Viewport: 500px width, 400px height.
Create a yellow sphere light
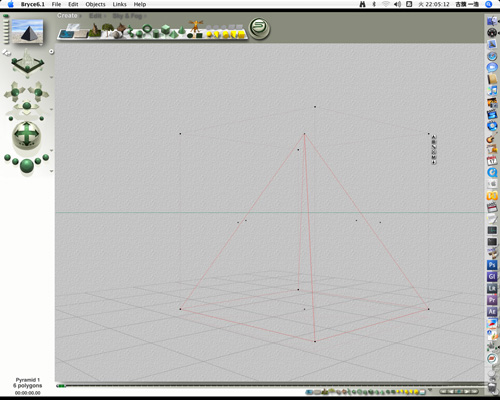pos(210,34)
